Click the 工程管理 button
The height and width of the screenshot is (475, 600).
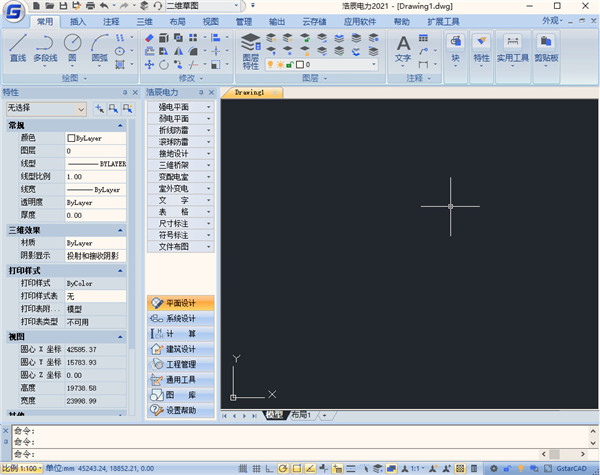click(x=180, y=365)
